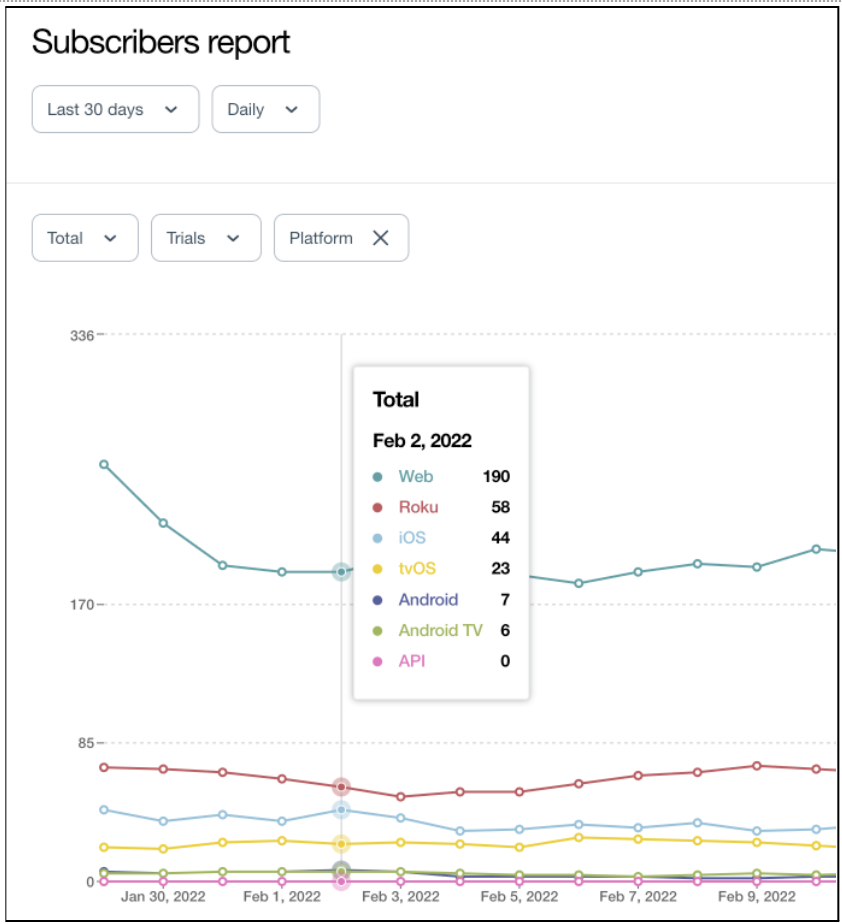The image size is (842, 924).
Task: Expand the Total metric dropdown
Action: click(x=84, y=238)
